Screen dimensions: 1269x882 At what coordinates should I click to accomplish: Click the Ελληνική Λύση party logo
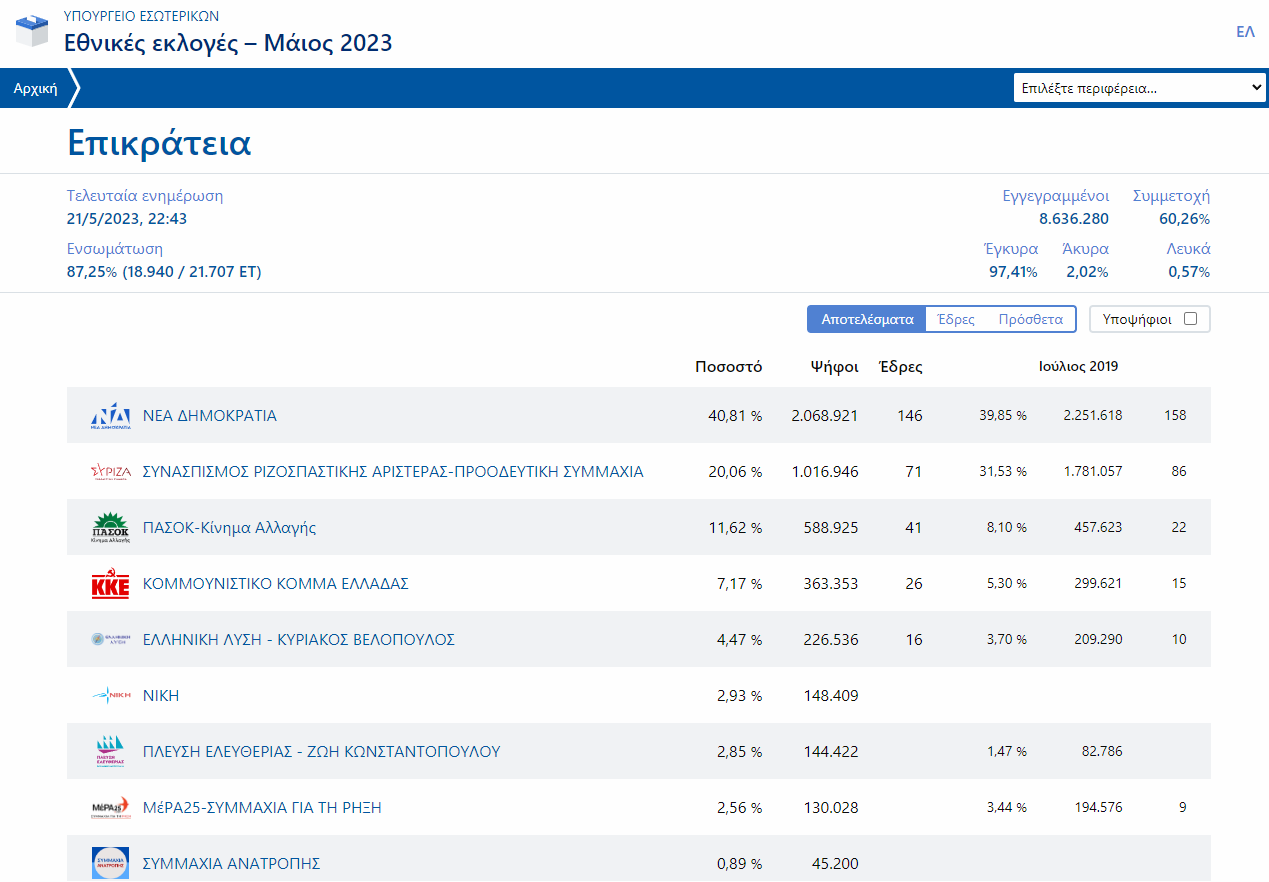(x=110, y=640)
